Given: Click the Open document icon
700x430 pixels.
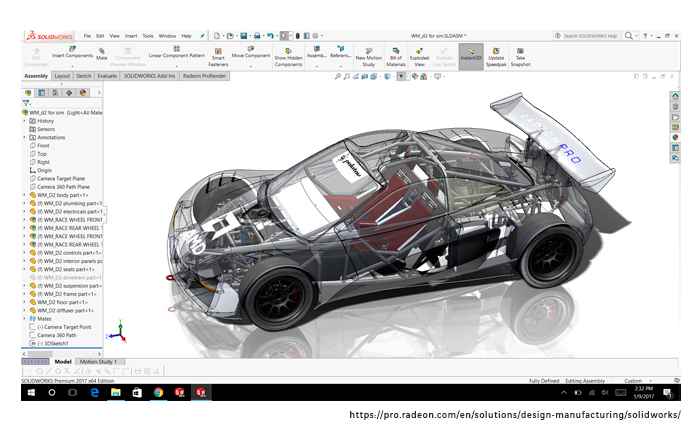Looking at the screenshot, I should coord(230,36).
